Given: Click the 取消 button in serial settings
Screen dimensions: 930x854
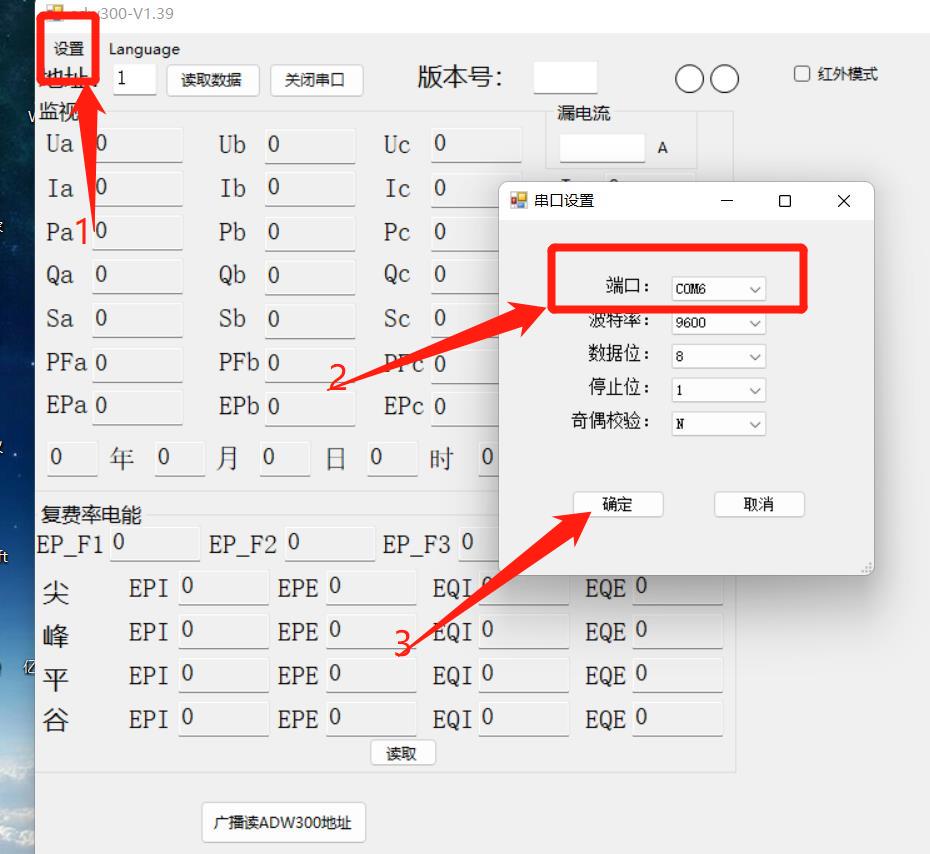Looking at the screenshot, I should (x=759, y=505).
